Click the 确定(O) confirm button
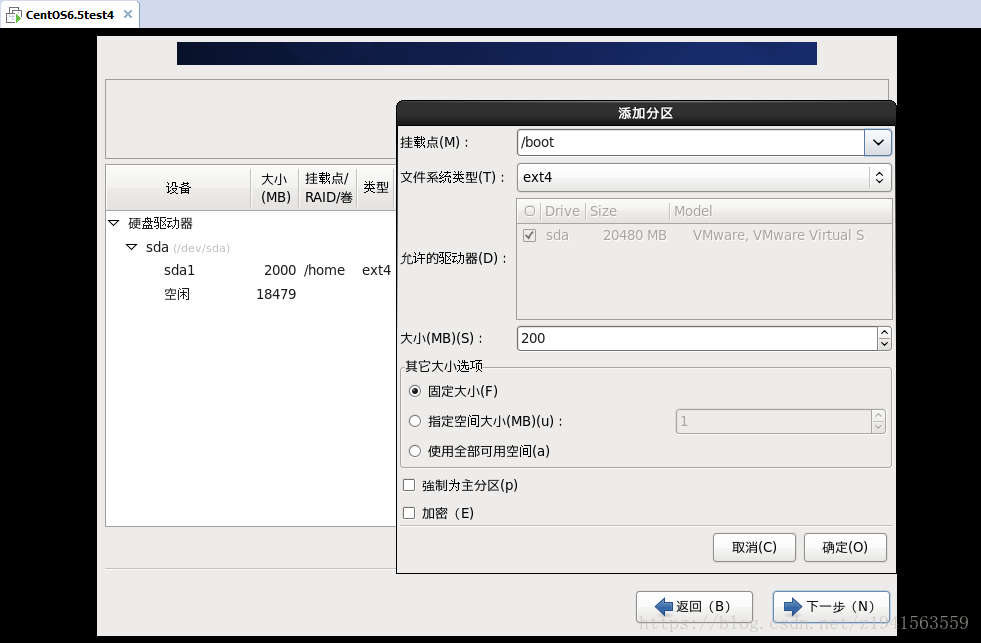 845,547
